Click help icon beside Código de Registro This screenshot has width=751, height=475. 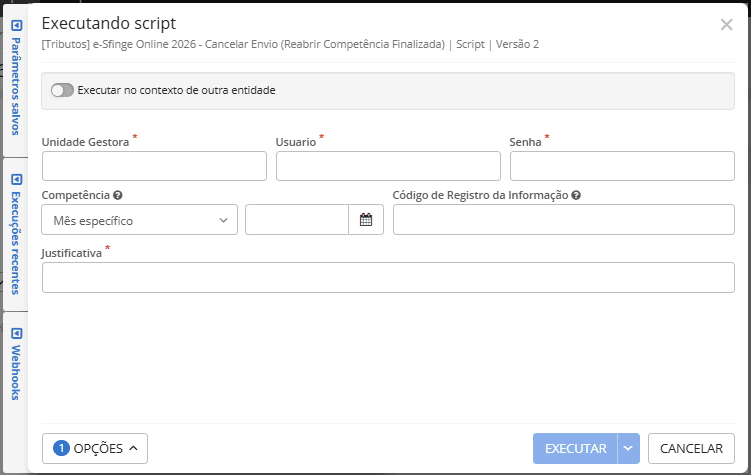coord(577,196)
